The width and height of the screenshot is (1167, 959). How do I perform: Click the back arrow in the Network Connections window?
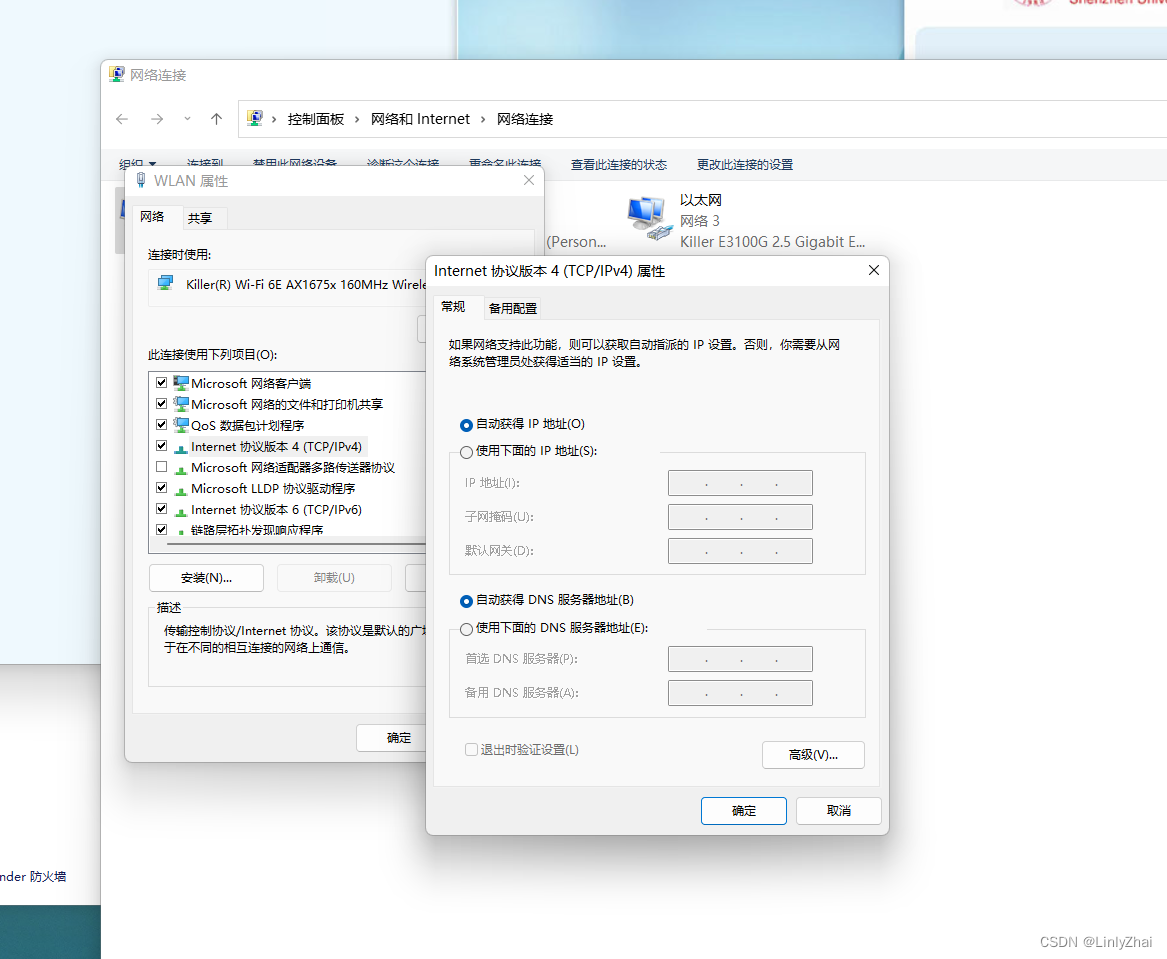tap(122, 119)
